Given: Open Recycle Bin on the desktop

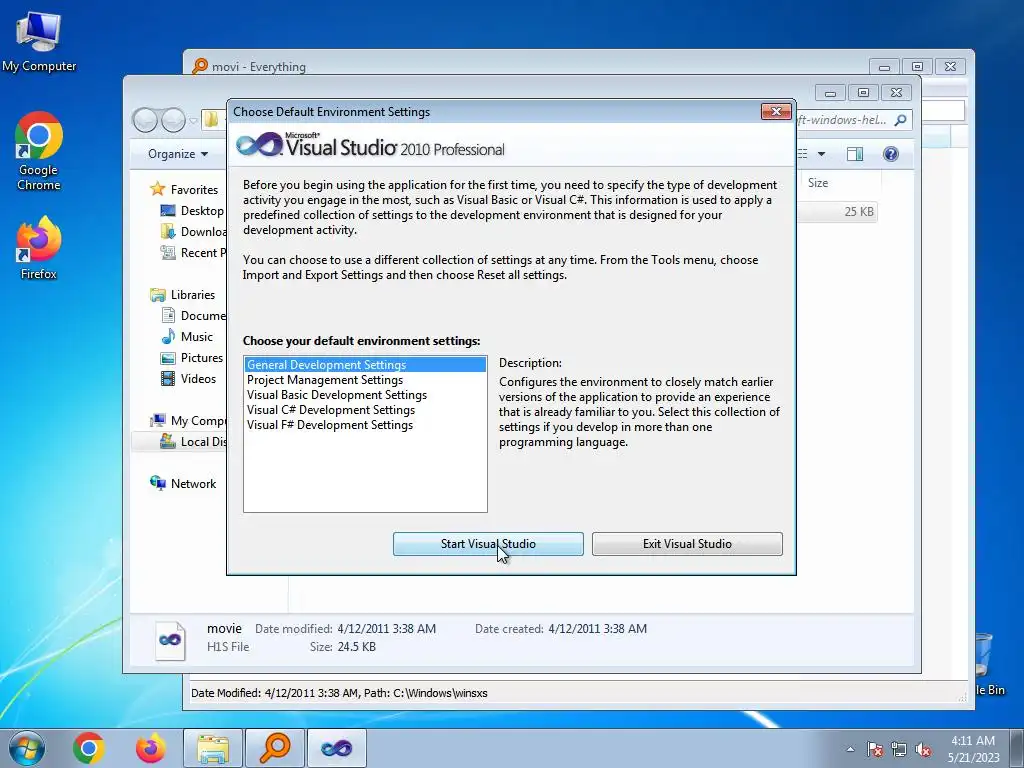Looking at the screenshot, I should pos(985,663).
